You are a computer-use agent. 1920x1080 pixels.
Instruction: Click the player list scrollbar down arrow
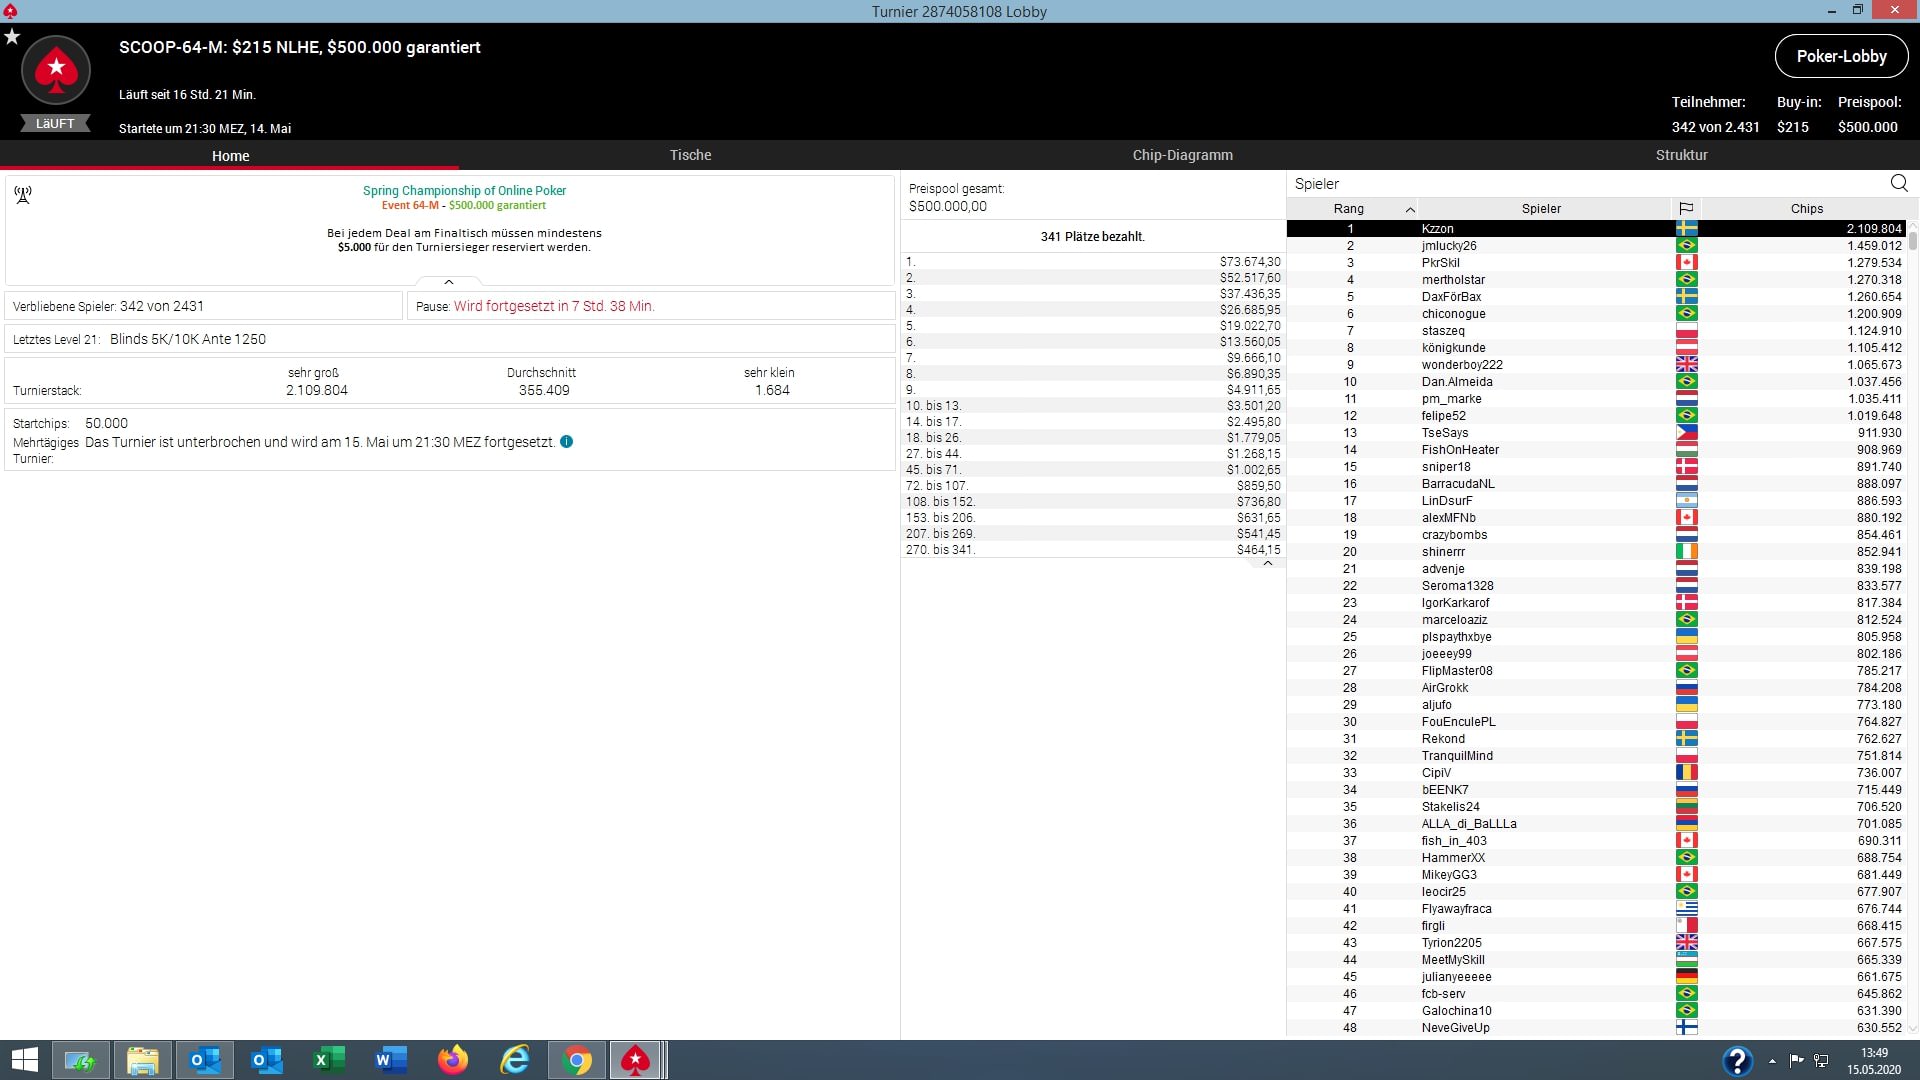(1912, 1028)
